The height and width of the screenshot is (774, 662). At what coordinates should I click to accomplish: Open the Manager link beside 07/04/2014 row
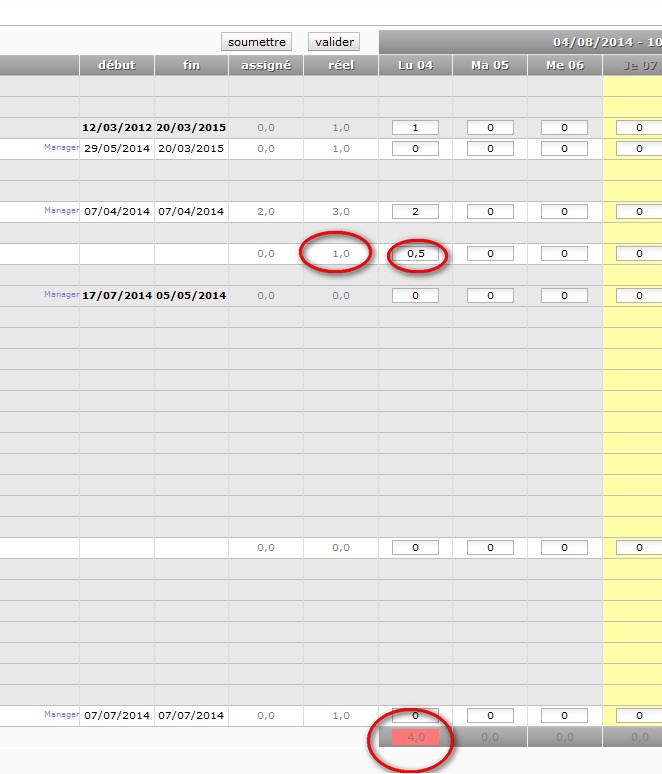[61, 211]
